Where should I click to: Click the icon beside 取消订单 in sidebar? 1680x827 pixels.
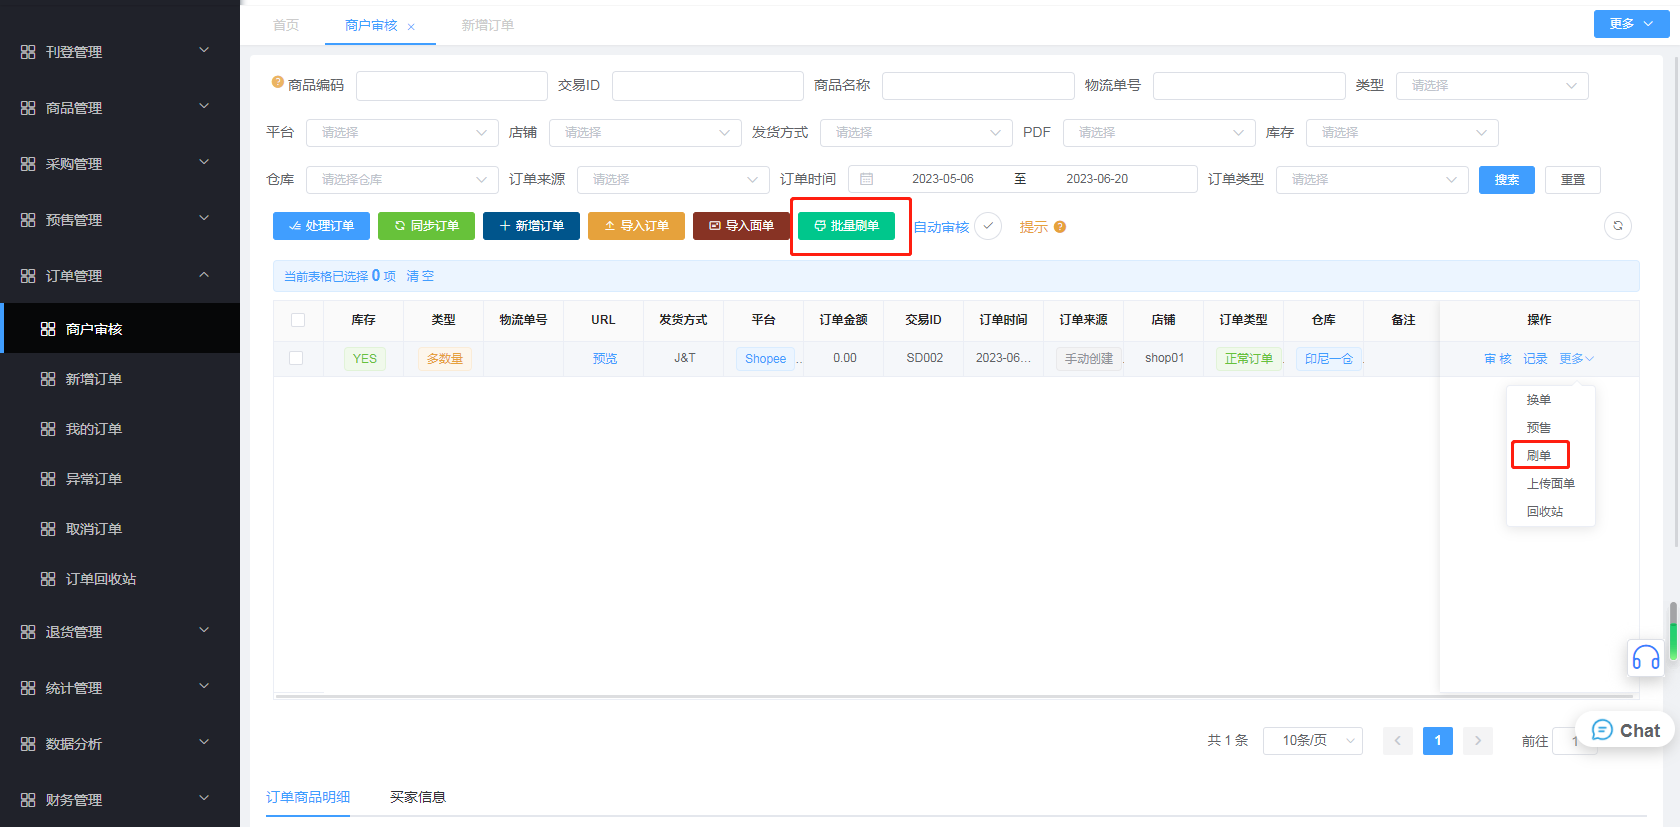tap(48, 529)
